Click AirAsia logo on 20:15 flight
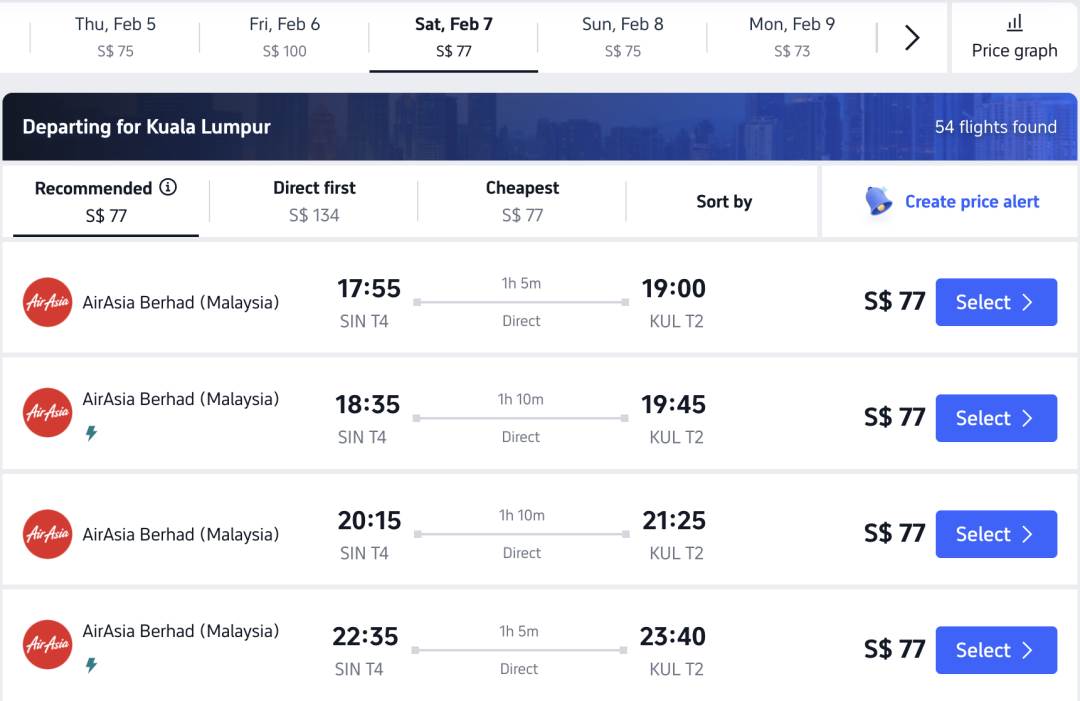The image size is (1080, 701). click(47, 534)
